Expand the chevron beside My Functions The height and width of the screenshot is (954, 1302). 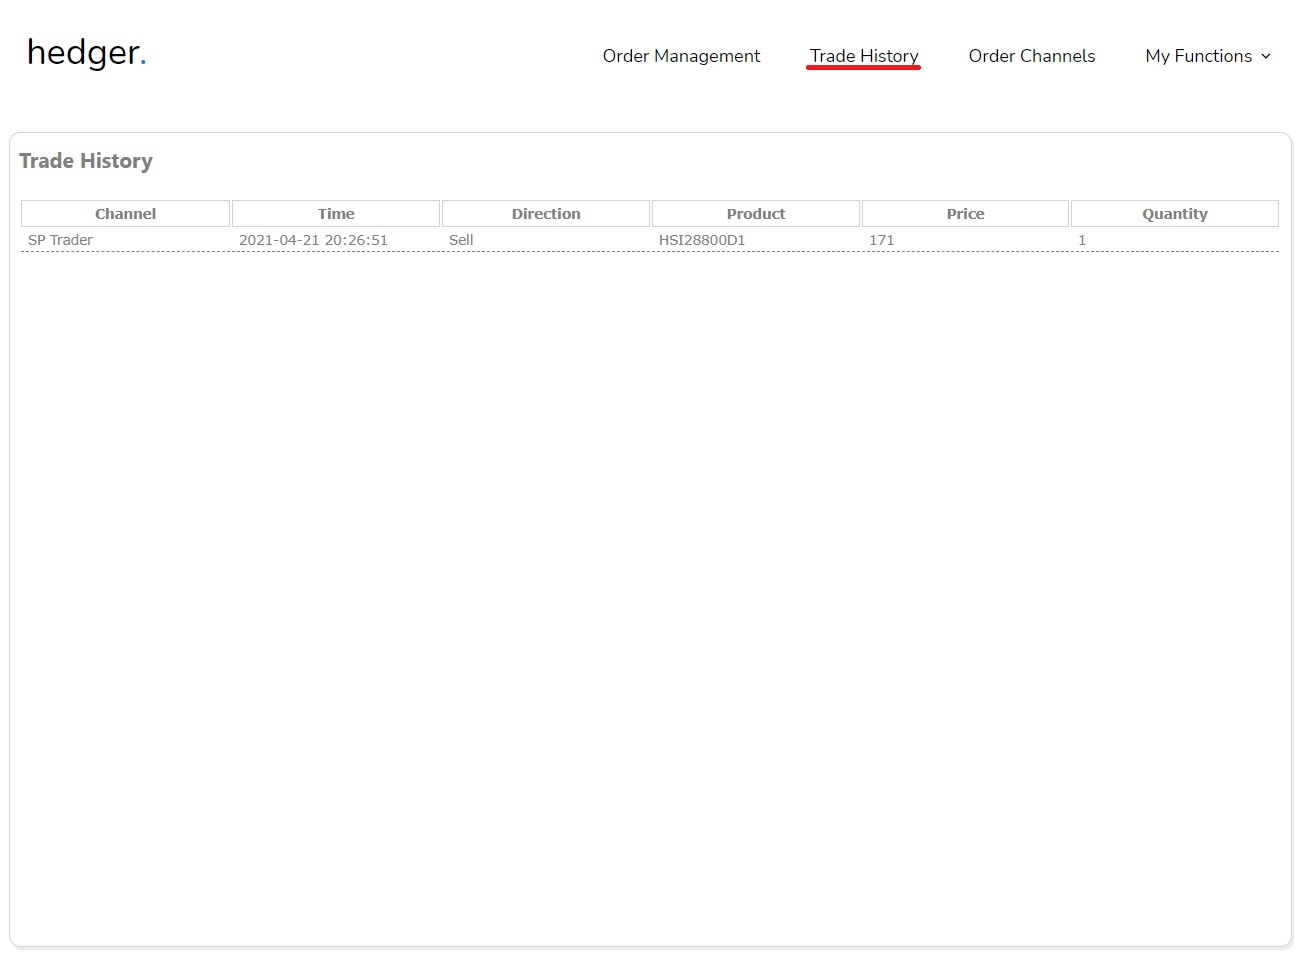click(x=1266, y=57)
